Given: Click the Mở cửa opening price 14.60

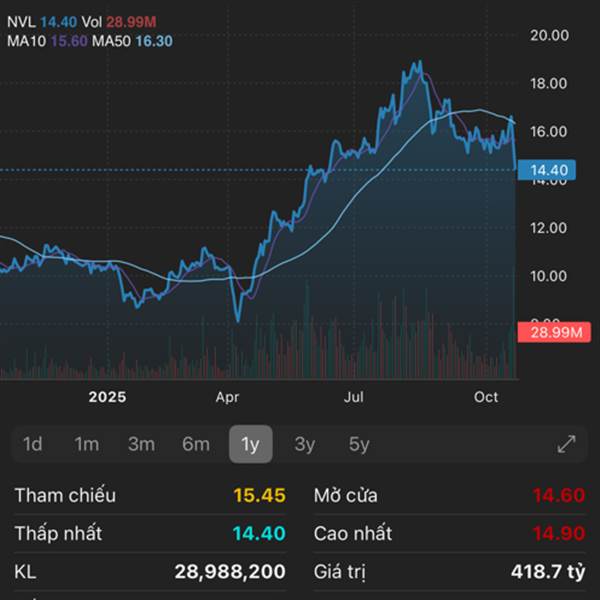Looking at the screenshot, I should coord(558,495).
